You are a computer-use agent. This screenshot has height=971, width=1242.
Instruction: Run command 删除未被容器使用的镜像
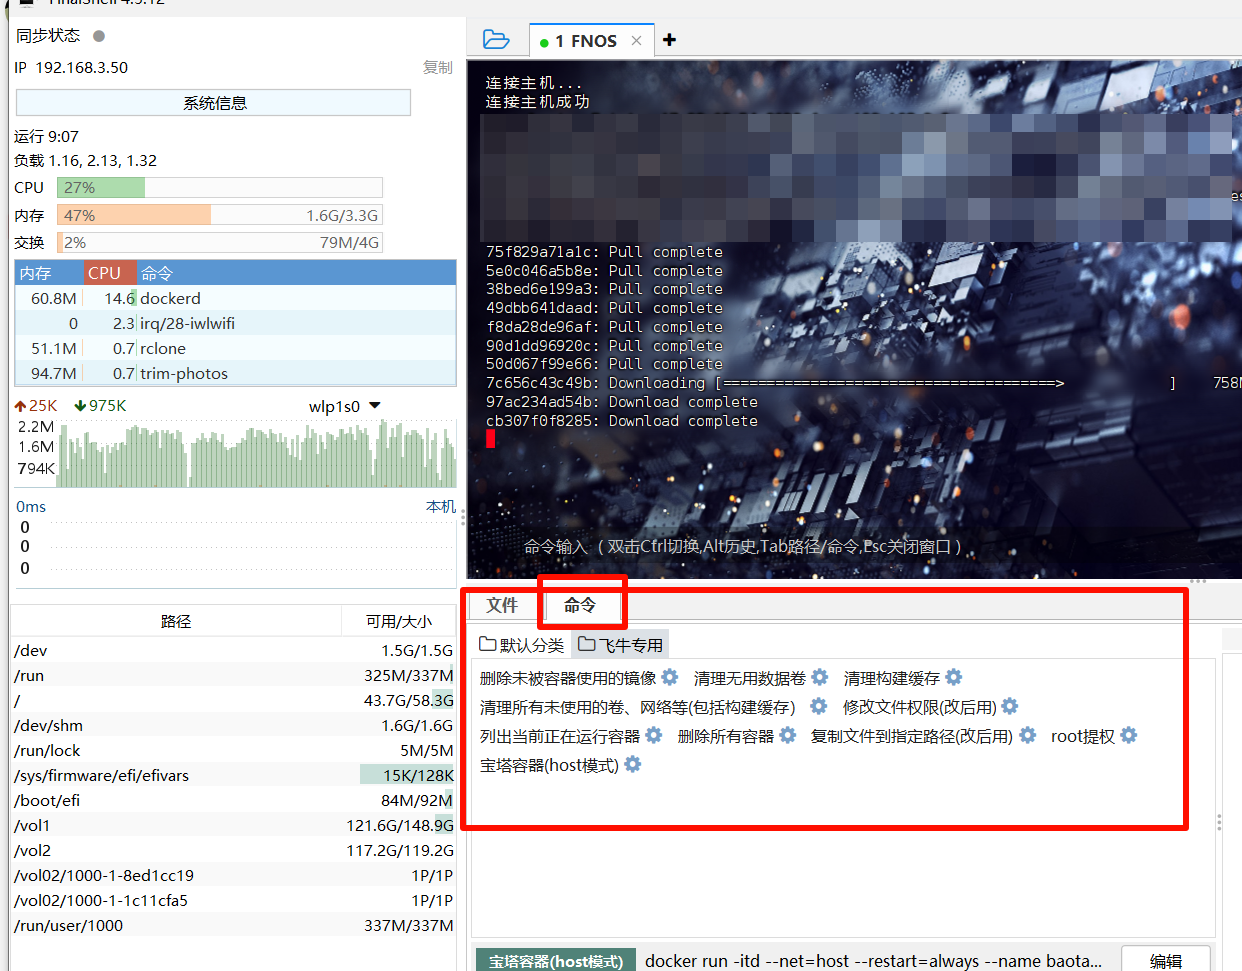click(568, 678)
